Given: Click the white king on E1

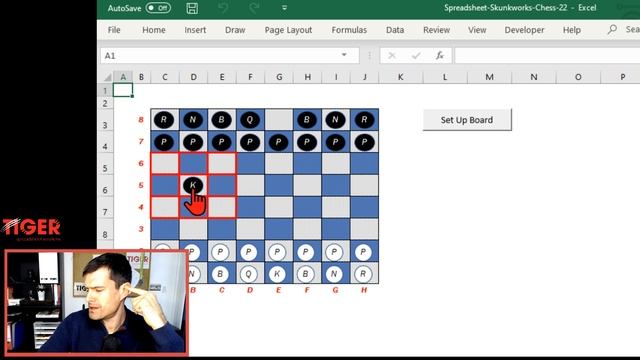Looking at the screenshot, I should (277, 273).
